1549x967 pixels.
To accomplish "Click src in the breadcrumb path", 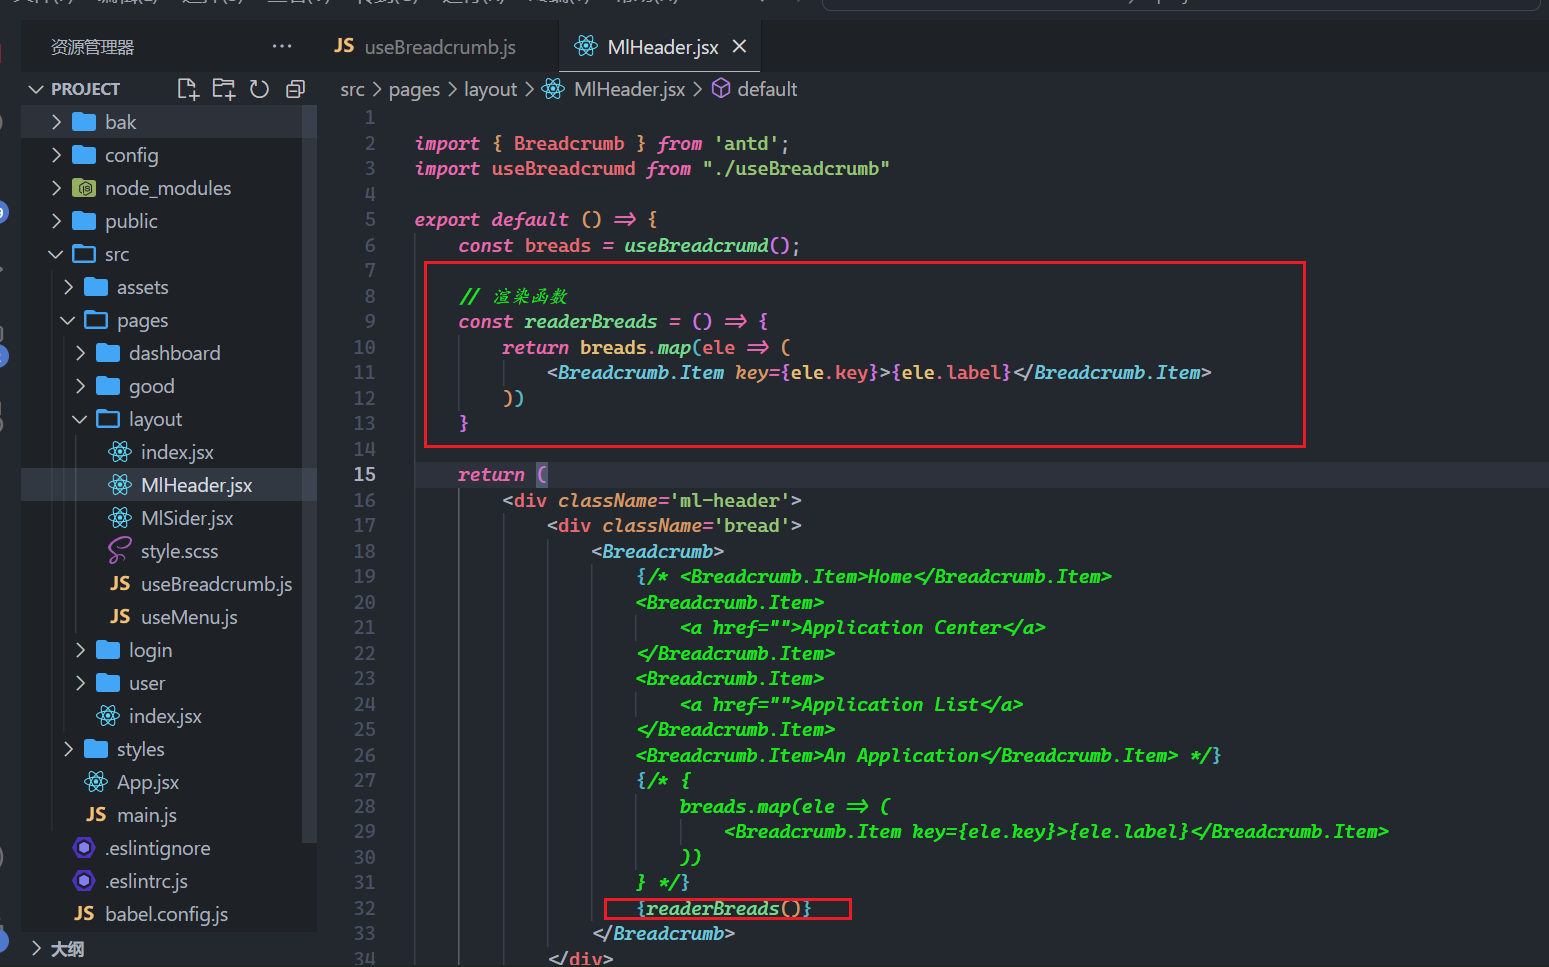I will [x=352, y=89].
